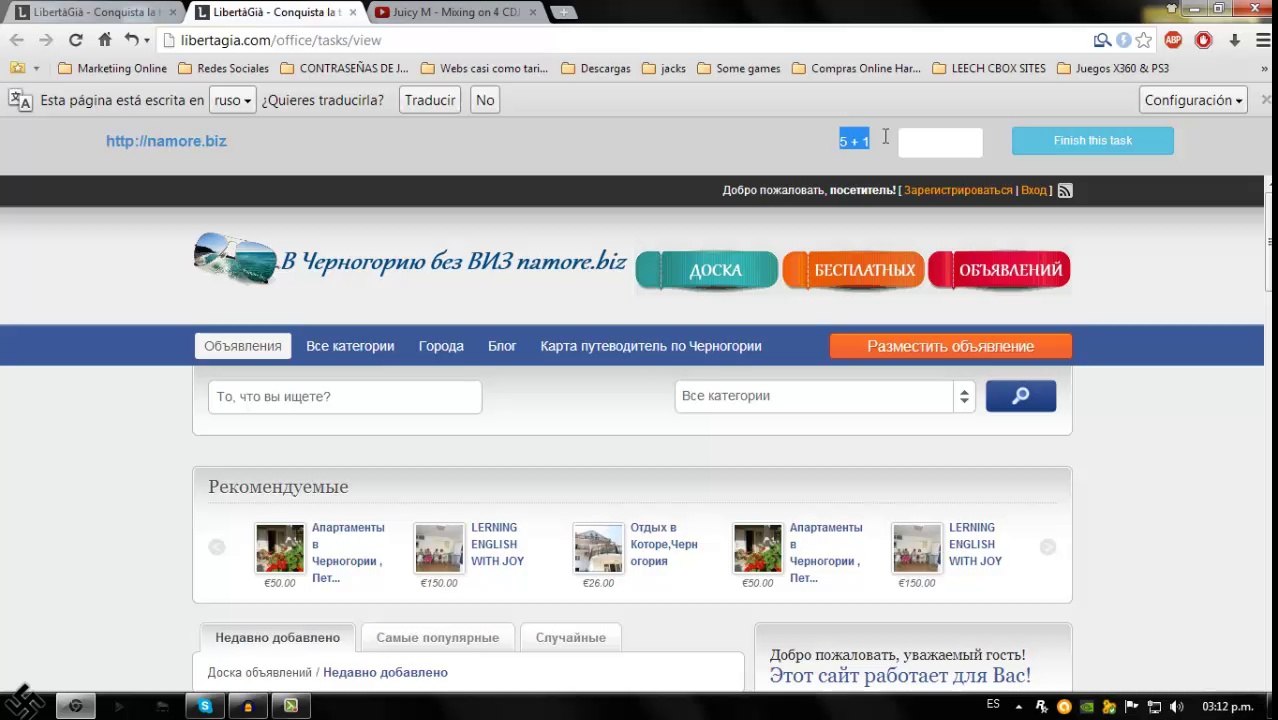Open the back-history dropdown arrow
1278x720 pixels.
[x=146, y=40]
